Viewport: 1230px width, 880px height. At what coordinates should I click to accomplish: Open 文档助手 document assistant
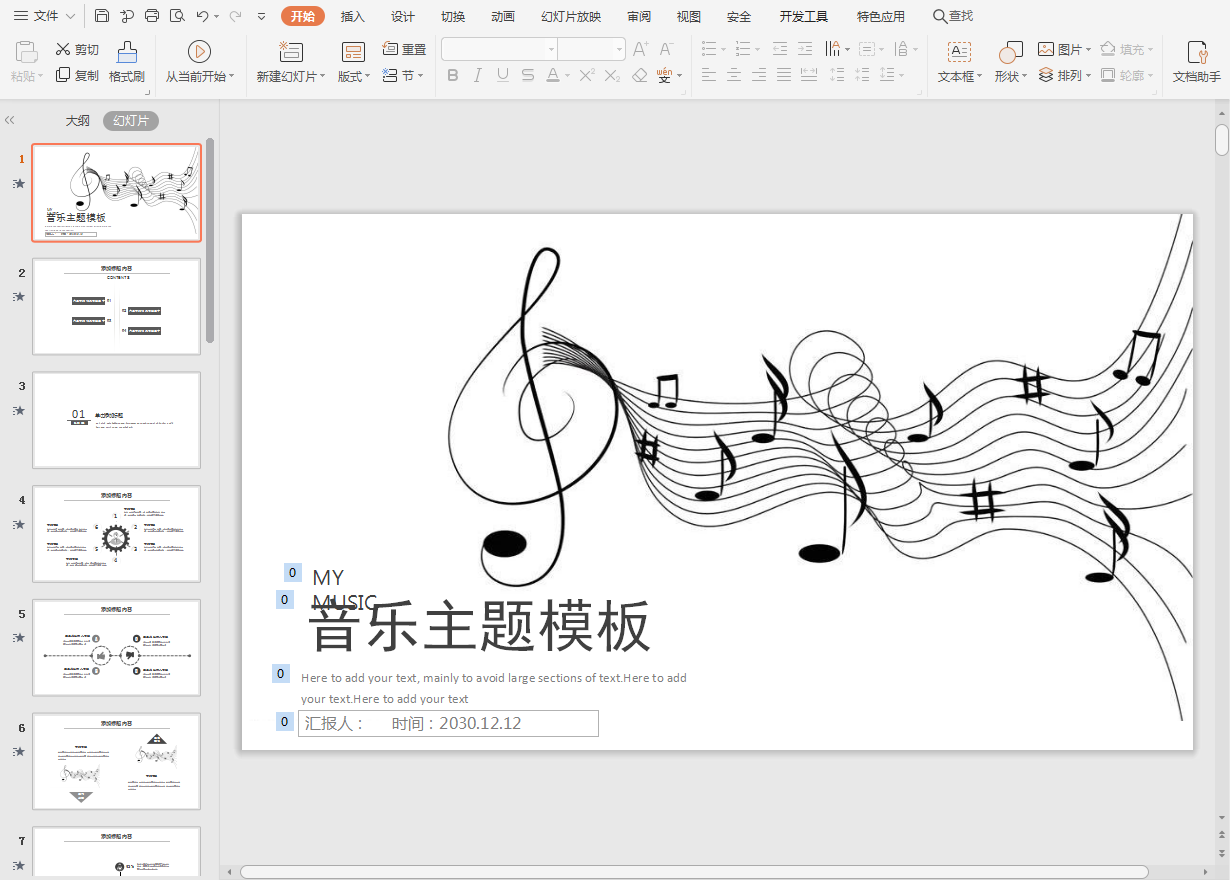1196,52
